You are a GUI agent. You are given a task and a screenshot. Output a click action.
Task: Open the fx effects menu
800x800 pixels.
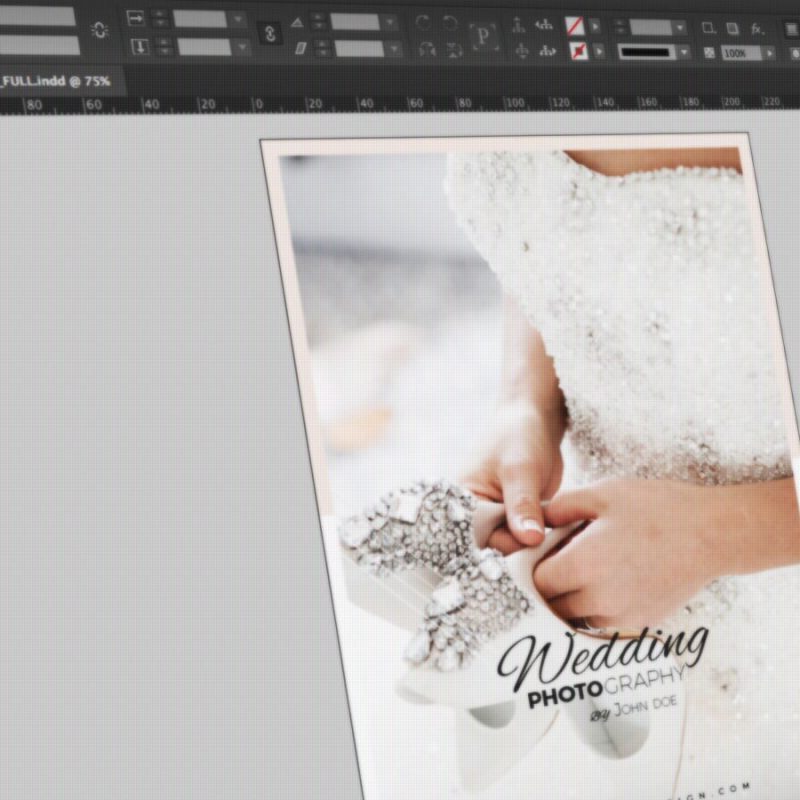(x=758, y=30)
